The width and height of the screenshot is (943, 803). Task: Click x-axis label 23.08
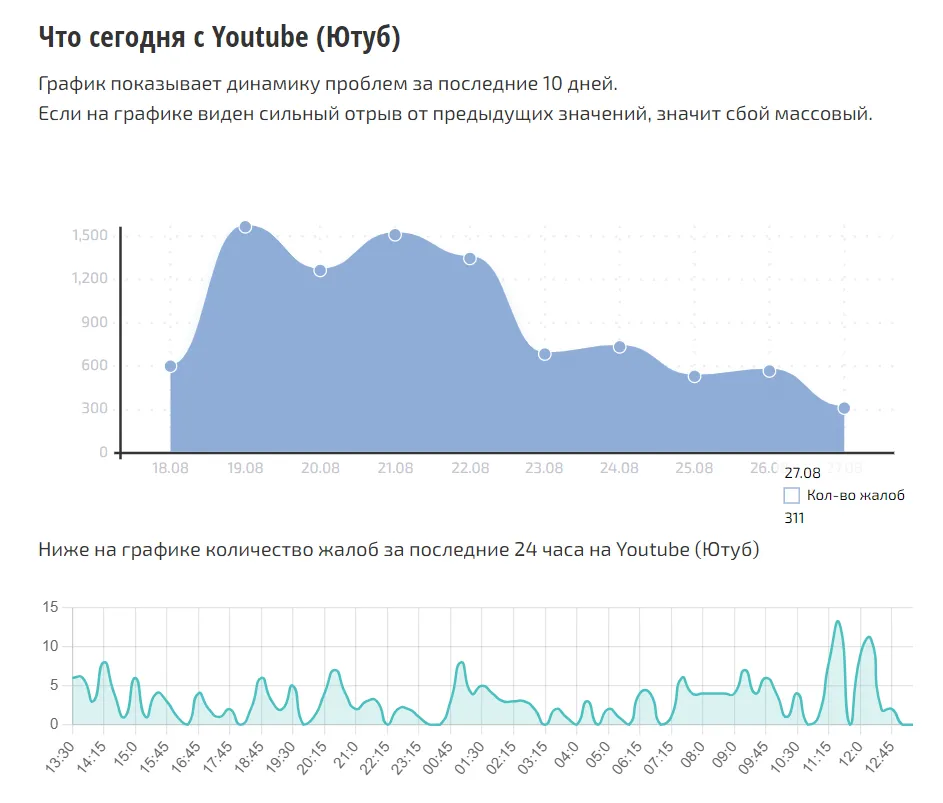pyautogui.click(x=544, y=468)
